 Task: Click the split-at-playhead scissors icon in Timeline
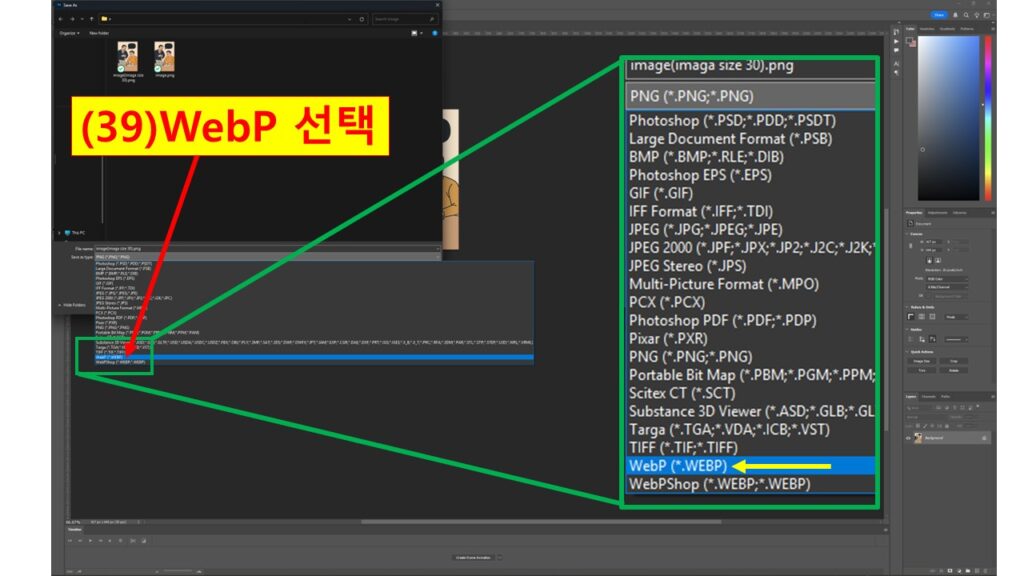pos(131,540)
